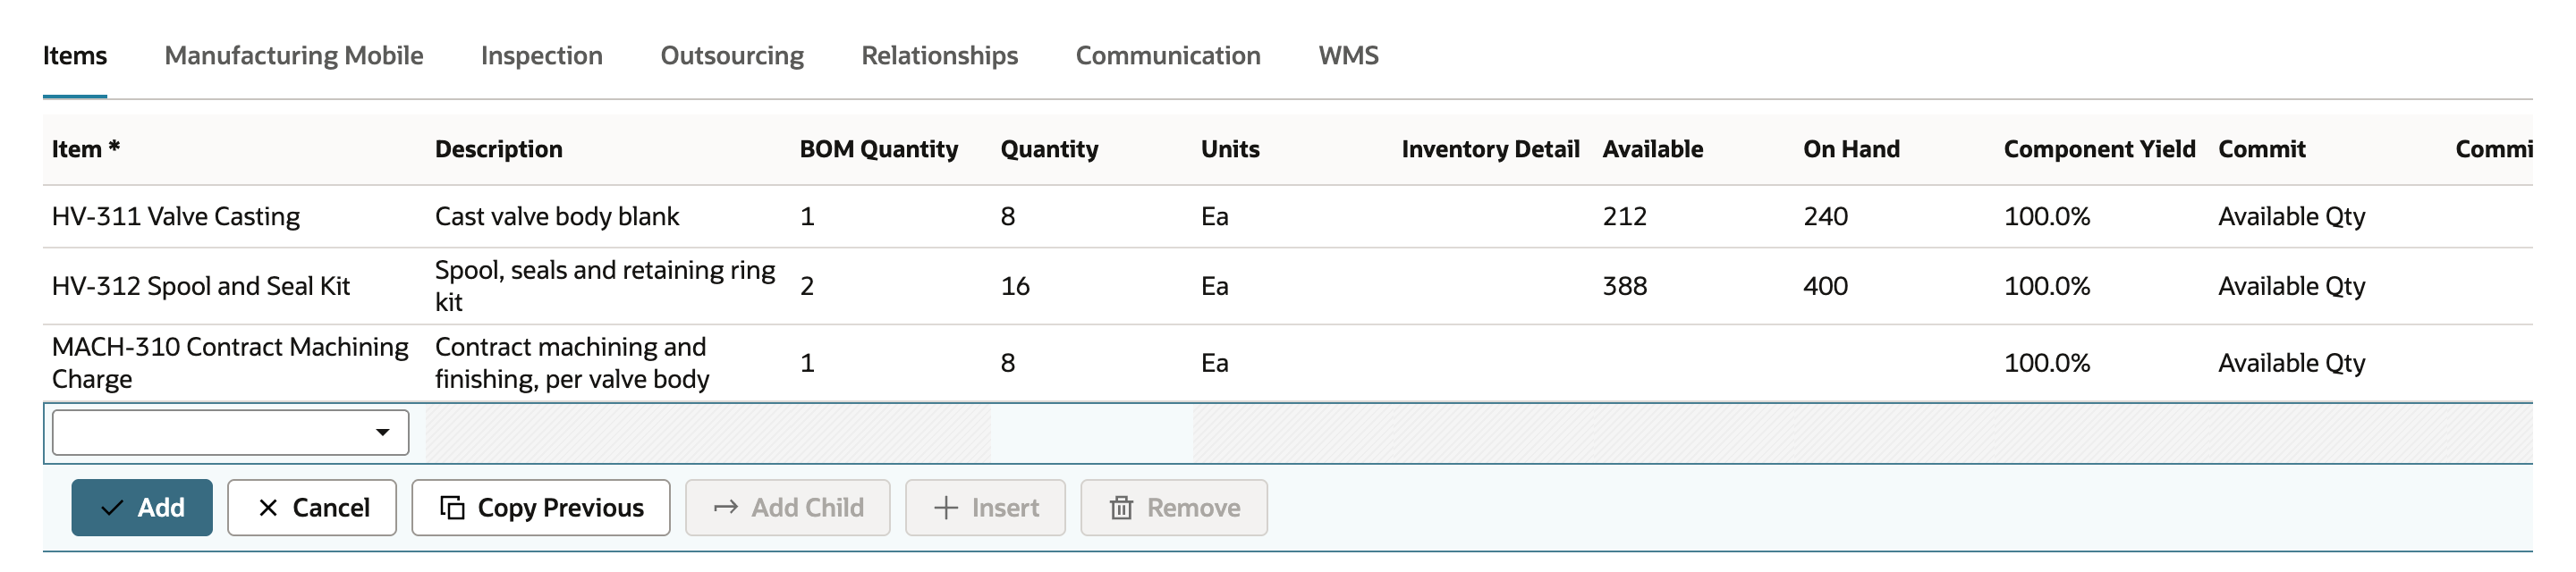2576x572 pixels.
Task: Click 'Cast valve body blank' description
Action: 557,217
